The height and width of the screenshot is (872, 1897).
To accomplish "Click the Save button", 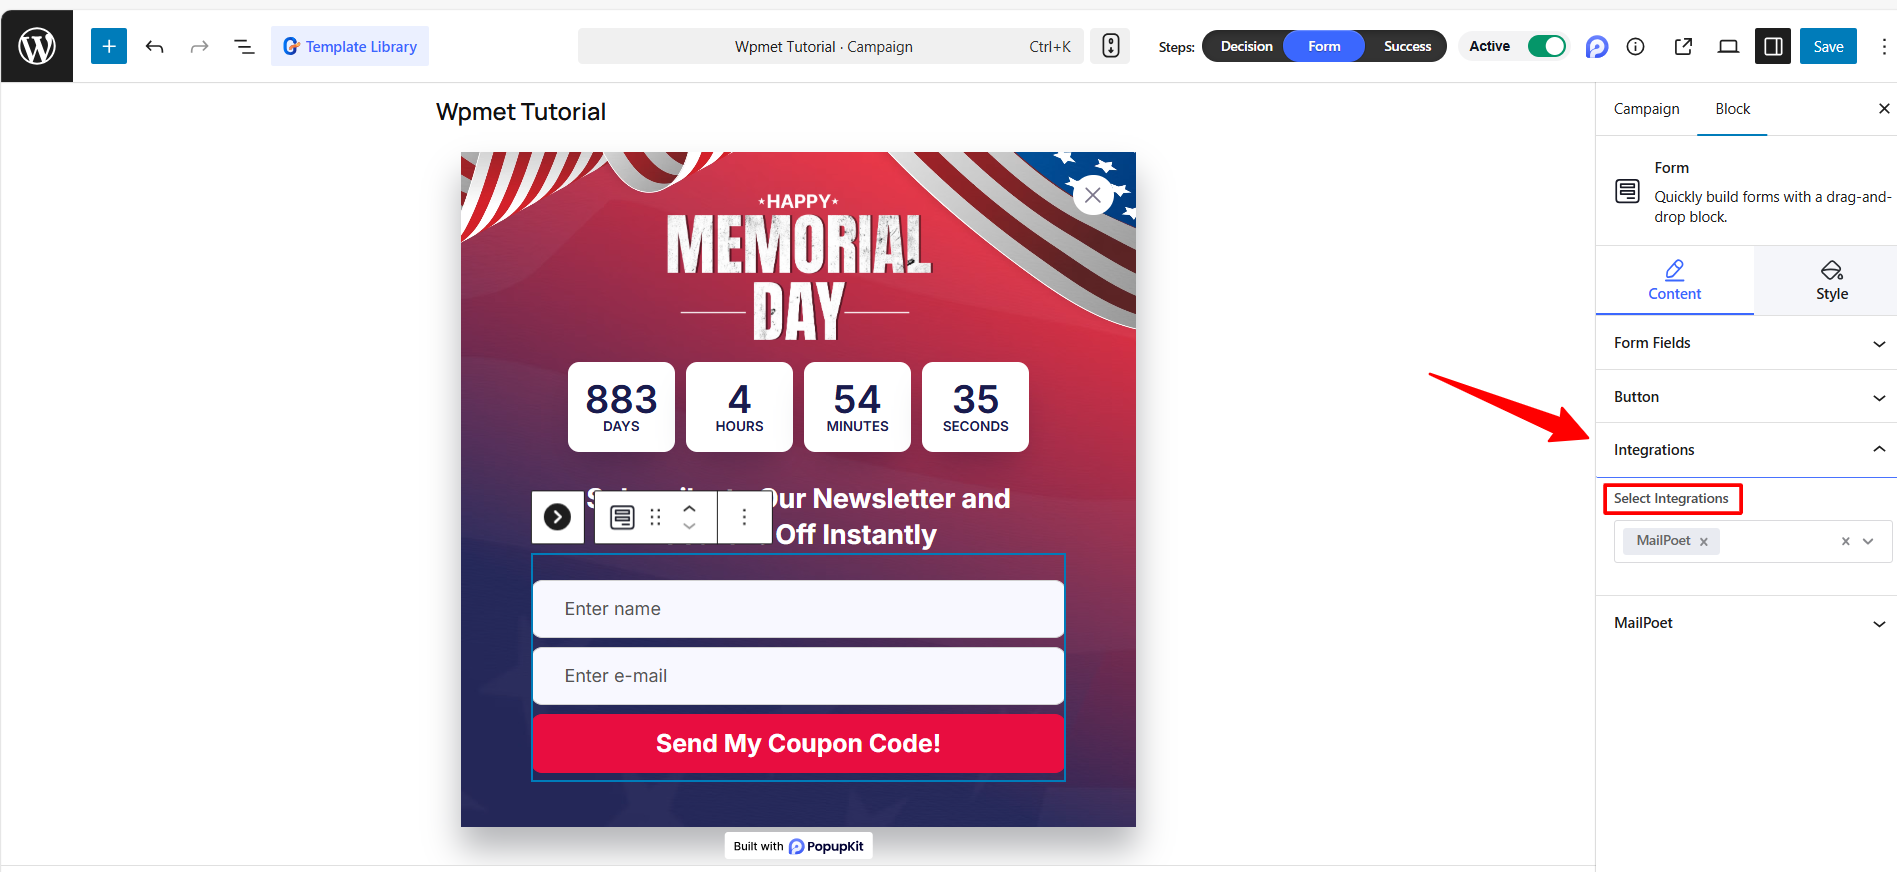I will [x=1828, y=46].
